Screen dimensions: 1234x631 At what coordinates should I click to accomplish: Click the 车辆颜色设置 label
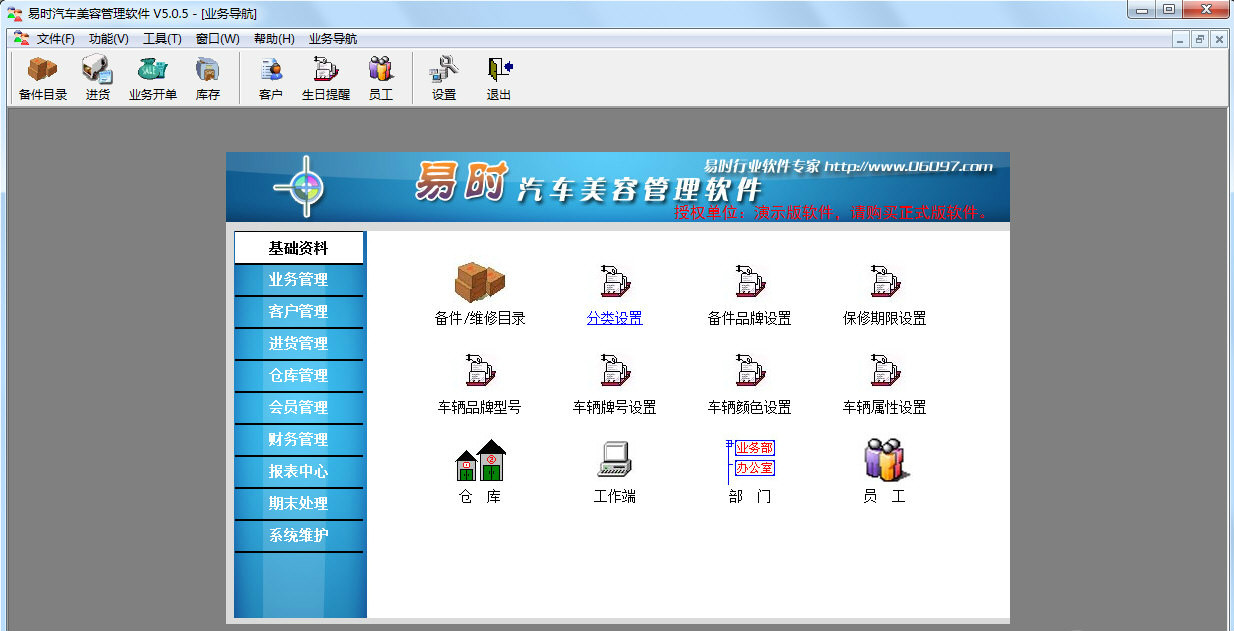(750, 408)
